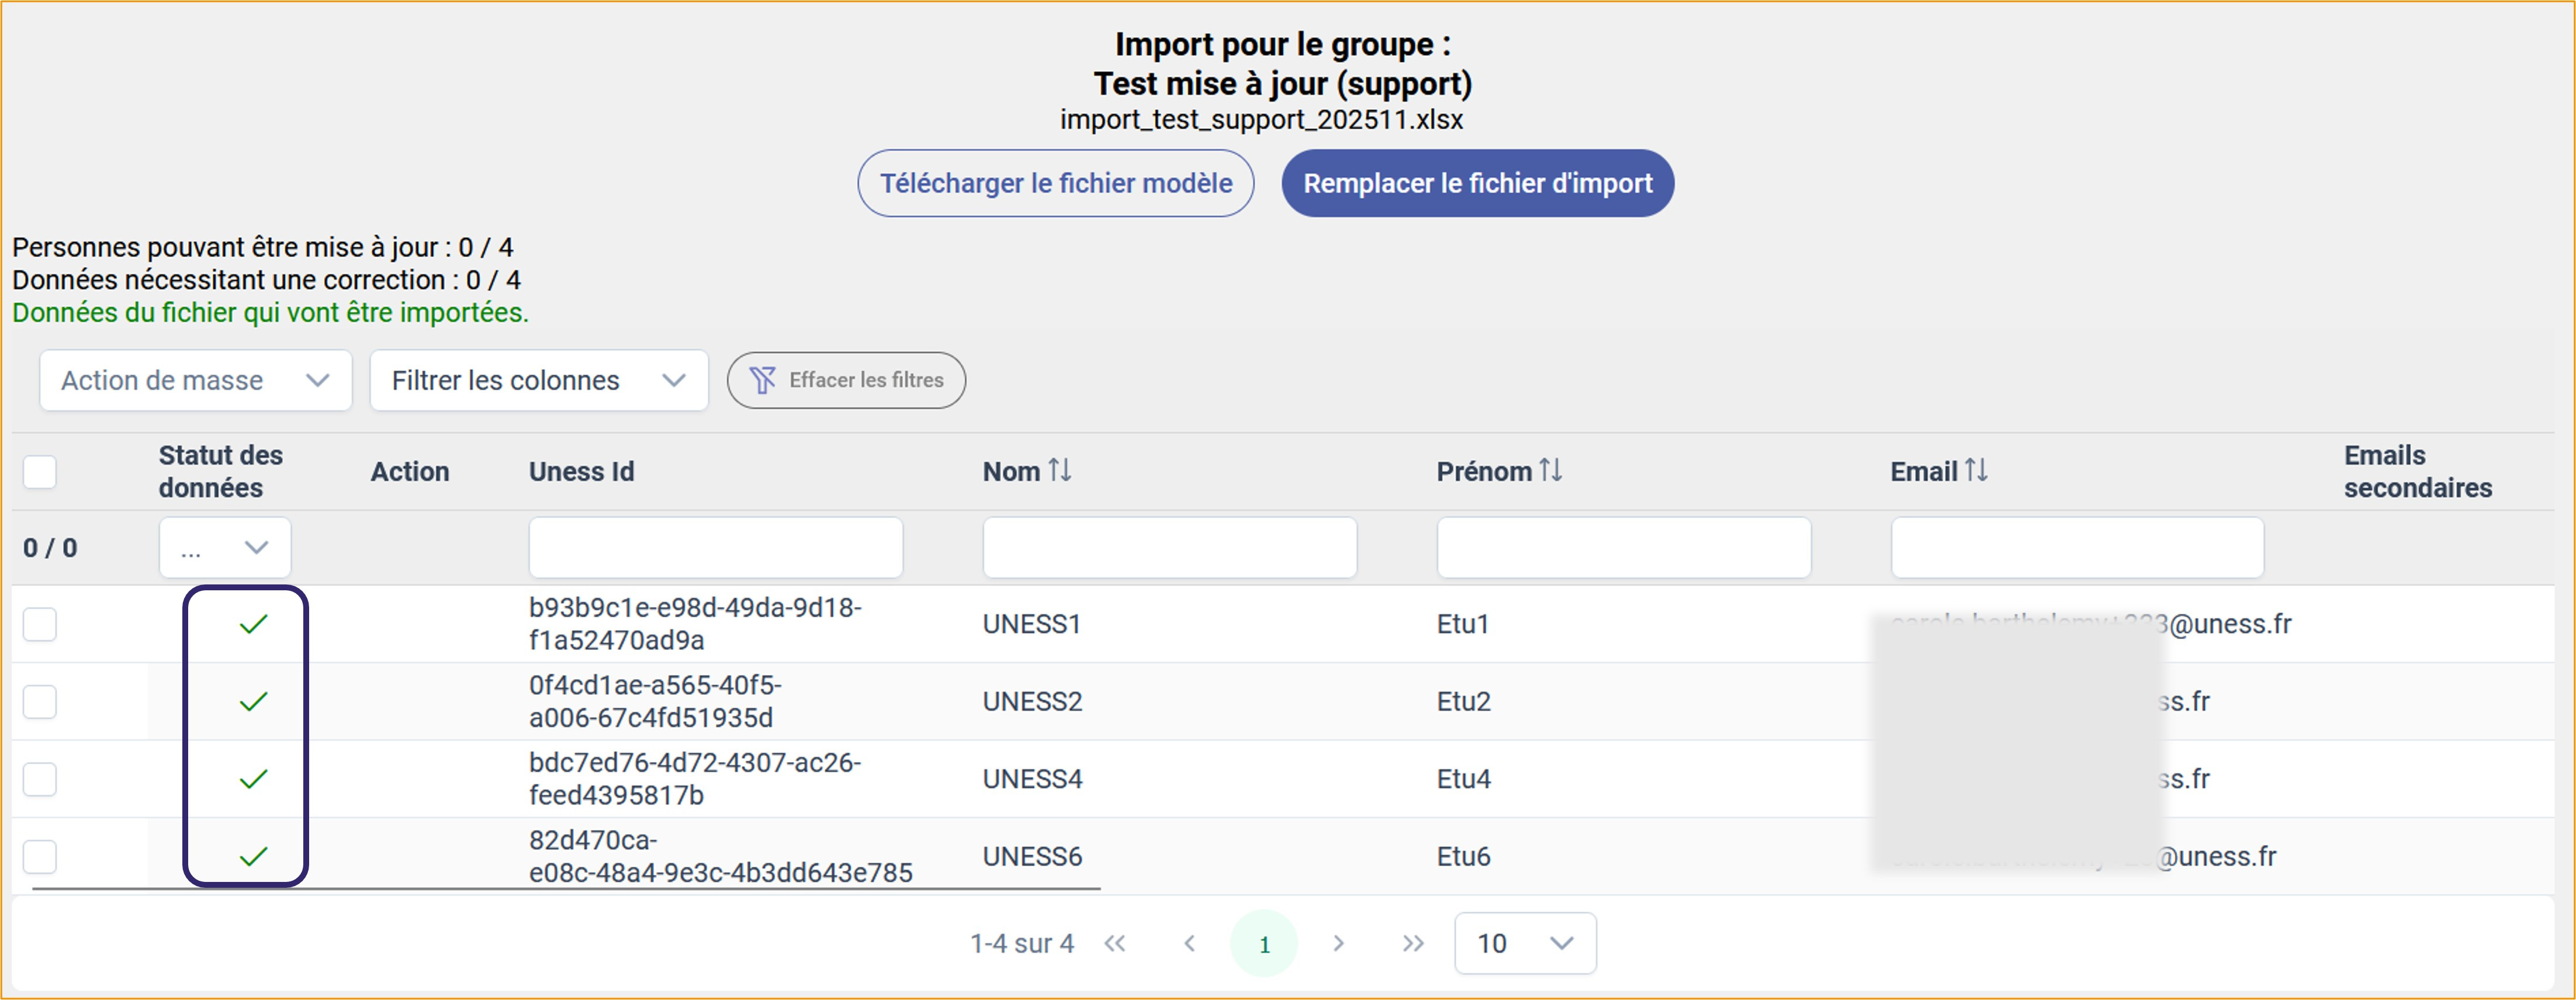Click the Uness Id filter input field
The height and width of the screenshot is (1000, 2576).
pos(715,548)
